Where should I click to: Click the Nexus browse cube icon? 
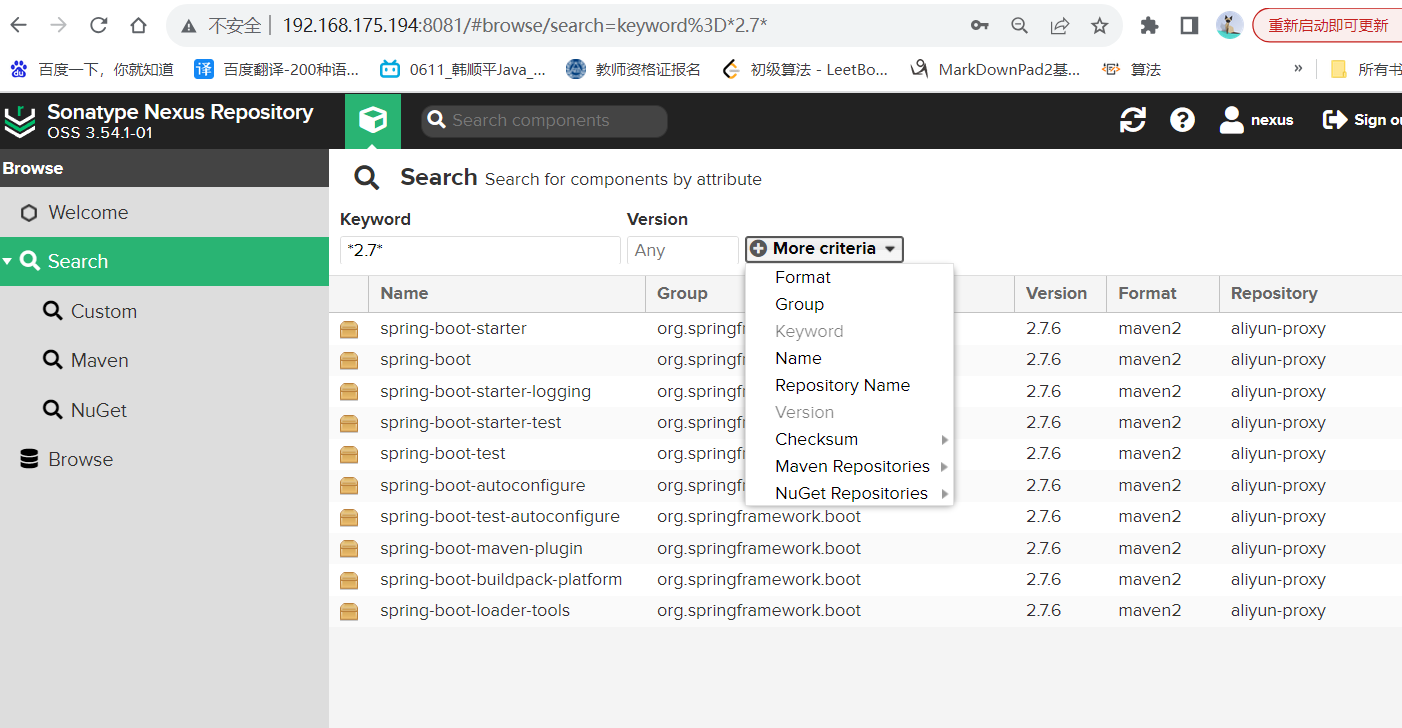click(373, 121)
